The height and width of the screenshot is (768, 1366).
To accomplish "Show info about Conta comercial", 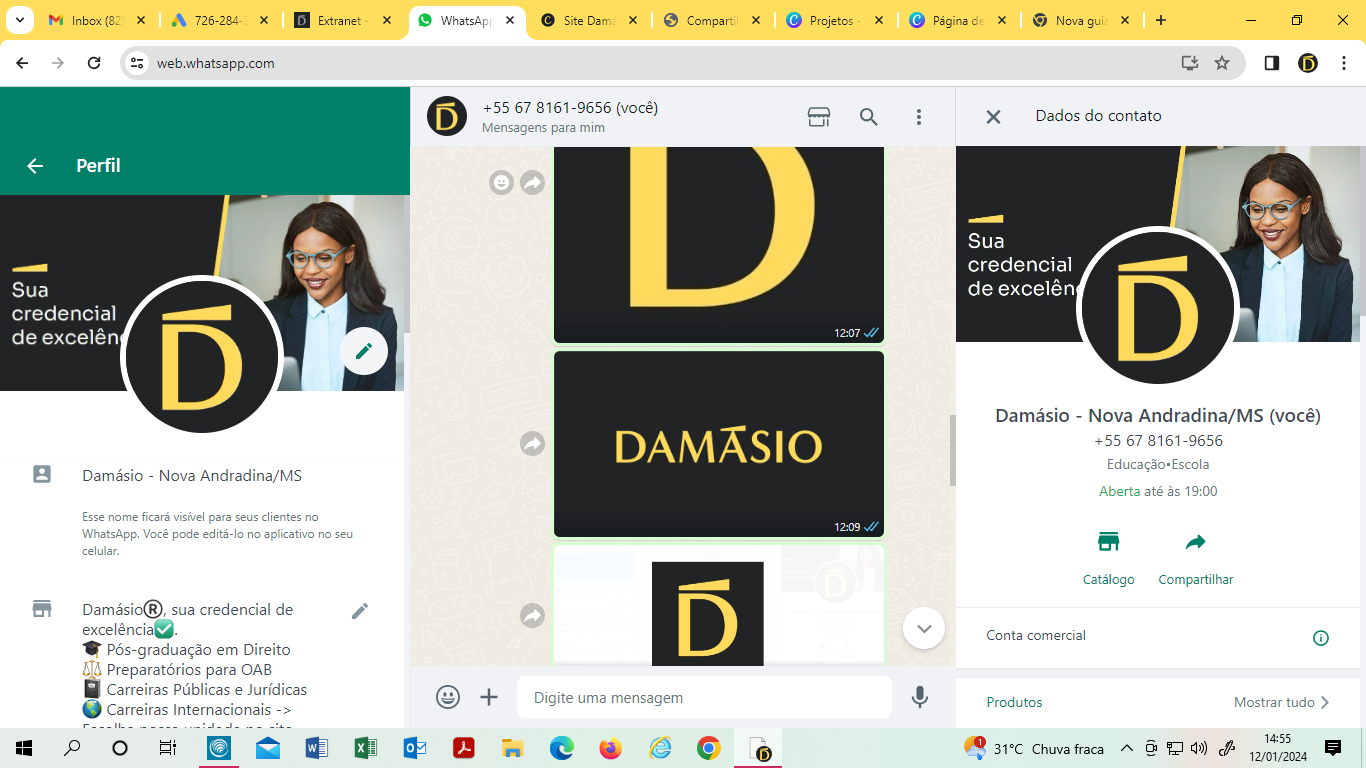I will coord(1321,638).
